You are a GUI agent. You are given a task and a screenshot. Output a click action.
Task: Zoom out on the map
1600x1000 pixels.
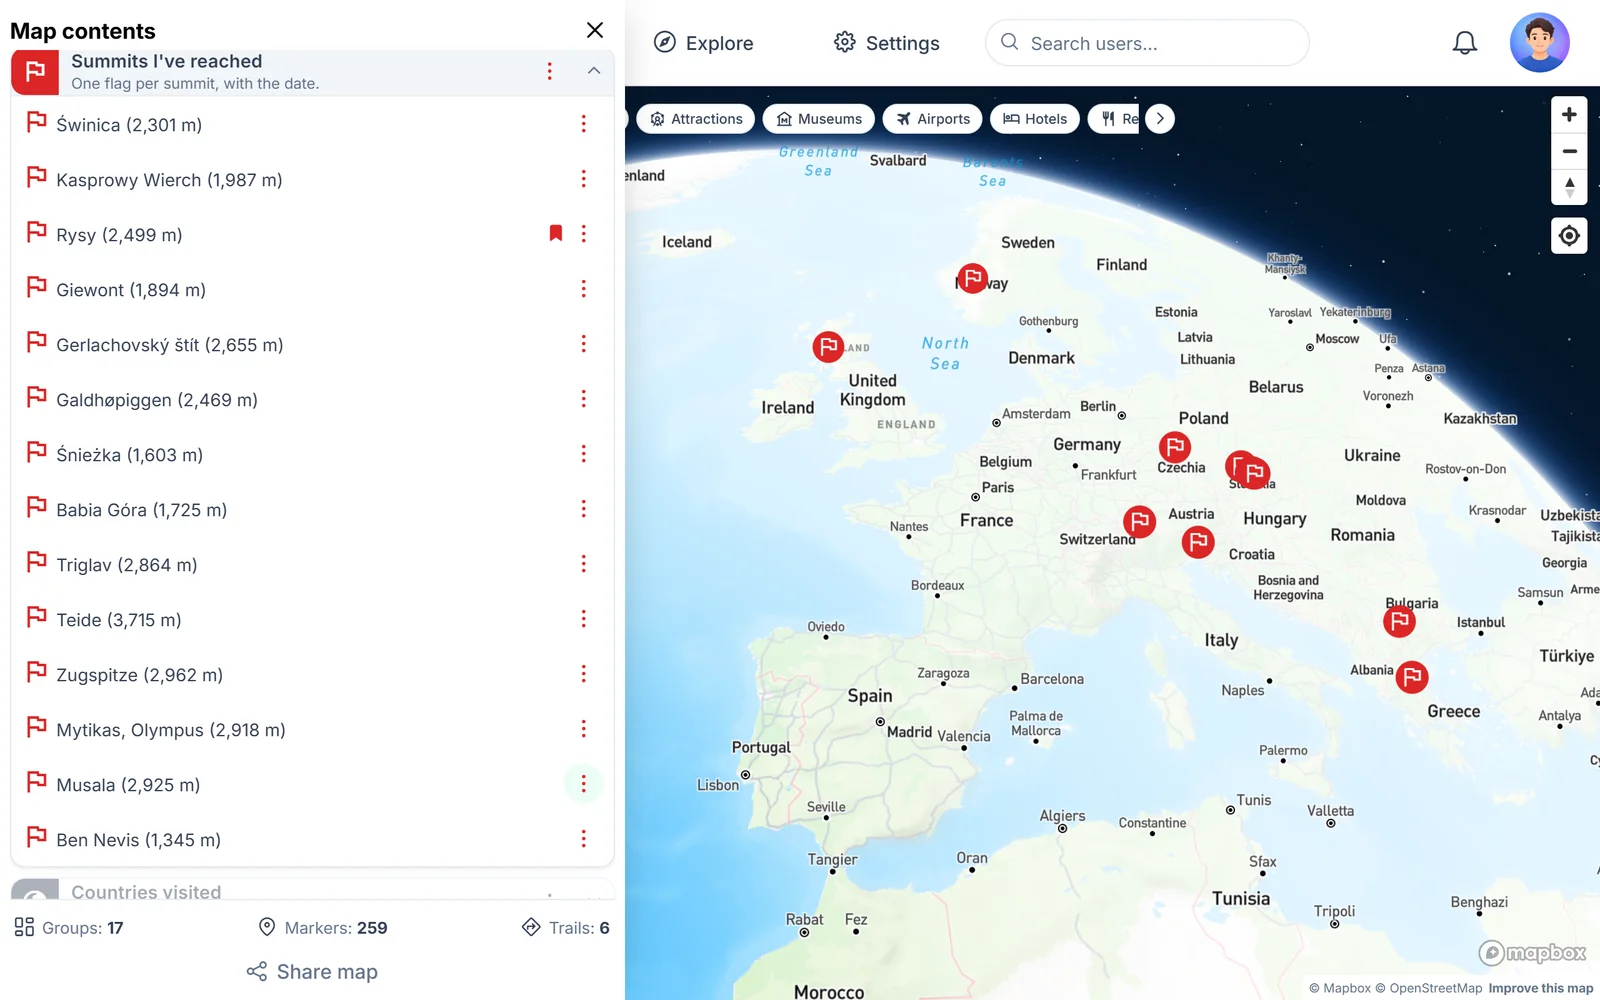point(1569,151)
